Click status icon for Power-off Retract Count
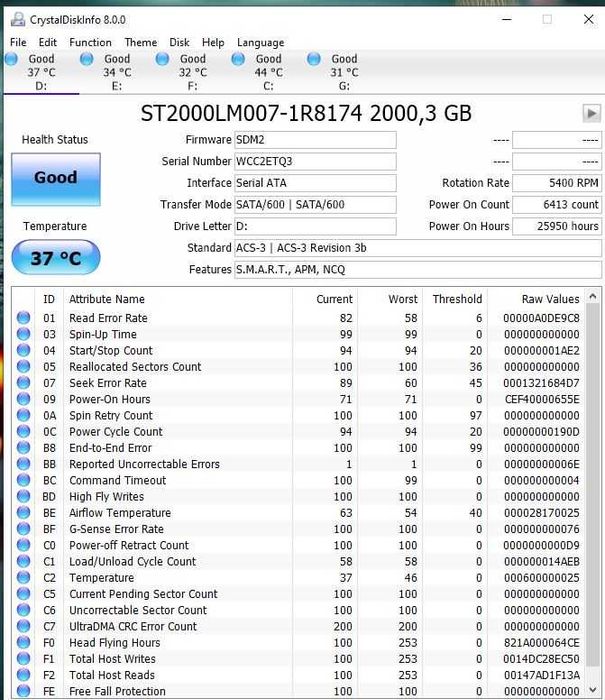Image resolution: width=605 pixels, height=700 pixels. pos(23,545)
